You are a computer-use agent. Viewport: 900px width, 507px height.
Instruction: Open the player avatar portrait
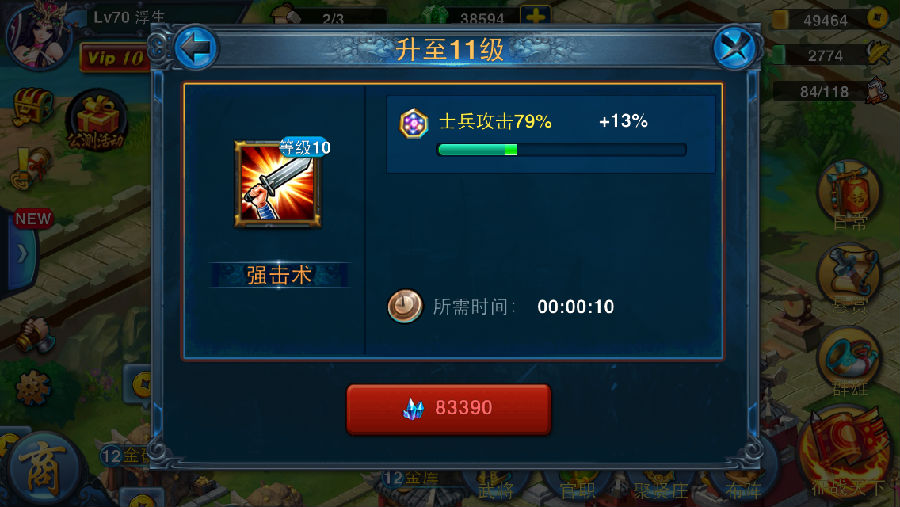[38, 34]
